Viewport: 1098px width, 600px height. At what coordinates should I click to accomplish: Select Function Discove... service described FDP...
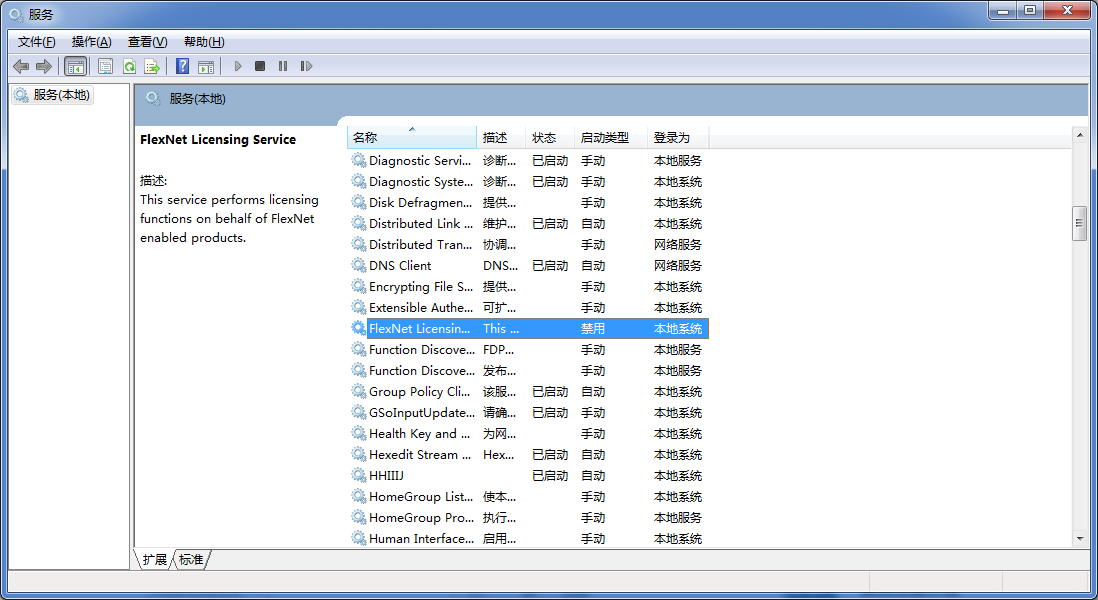tap(529, 349)
